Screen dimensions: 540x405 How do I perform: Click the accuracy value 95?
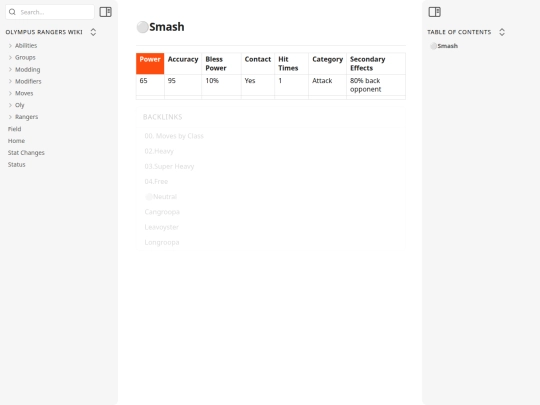coord(172,81)
